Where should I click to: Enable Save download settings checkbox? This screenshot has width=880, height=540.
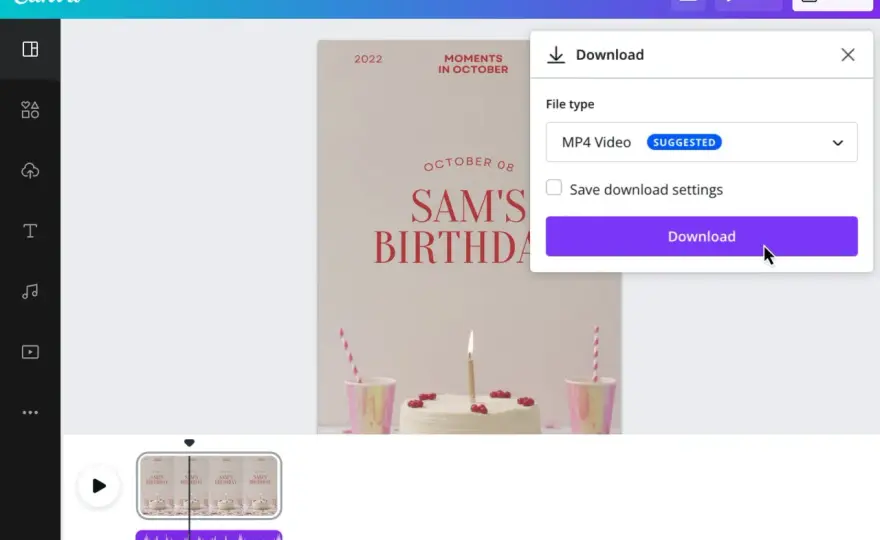pyautogui.click(x=554, y=187)
